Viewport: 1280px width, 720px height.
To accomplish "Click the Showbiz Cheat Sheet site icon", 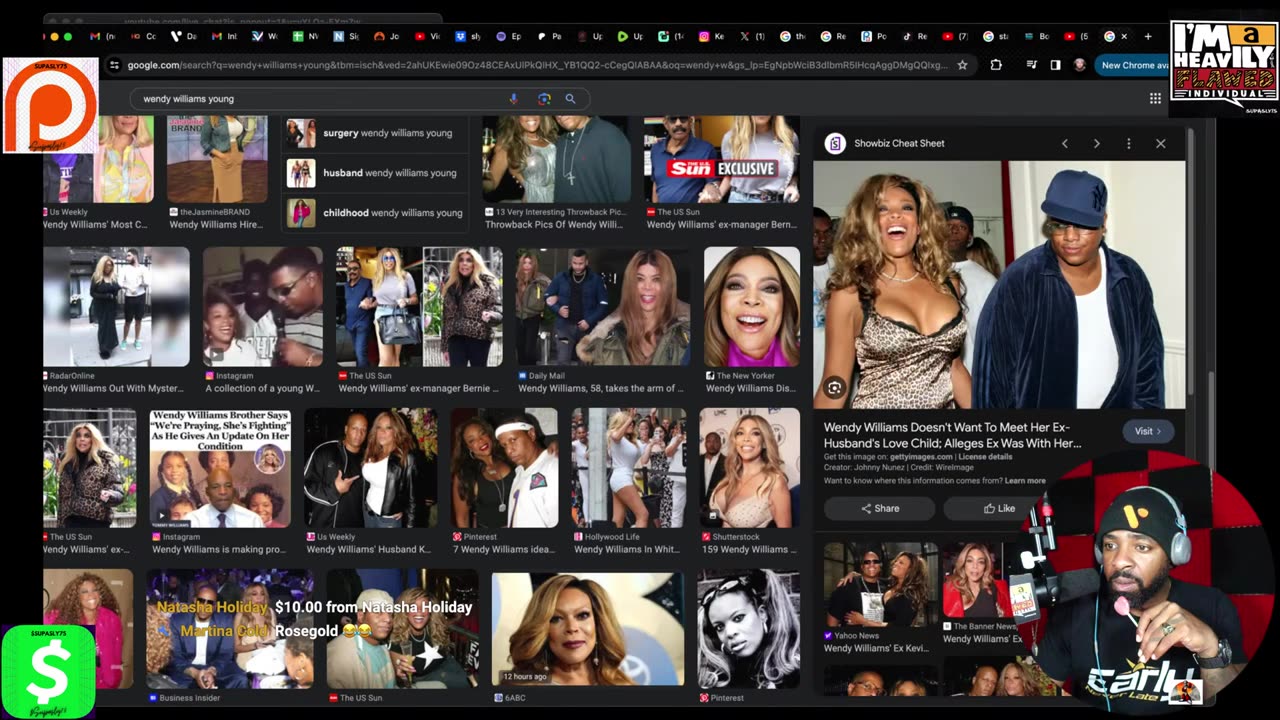I will [835, 144].
